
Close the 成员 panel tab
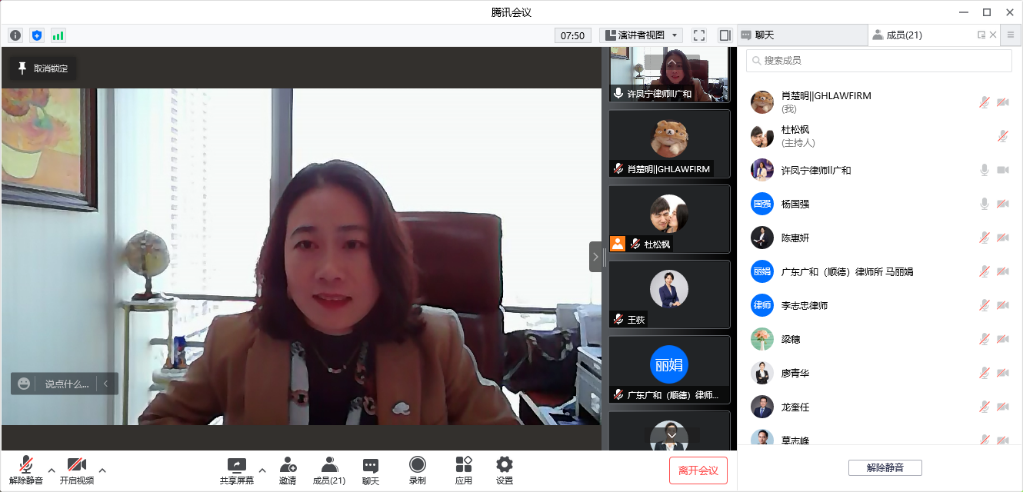(993, 35)
